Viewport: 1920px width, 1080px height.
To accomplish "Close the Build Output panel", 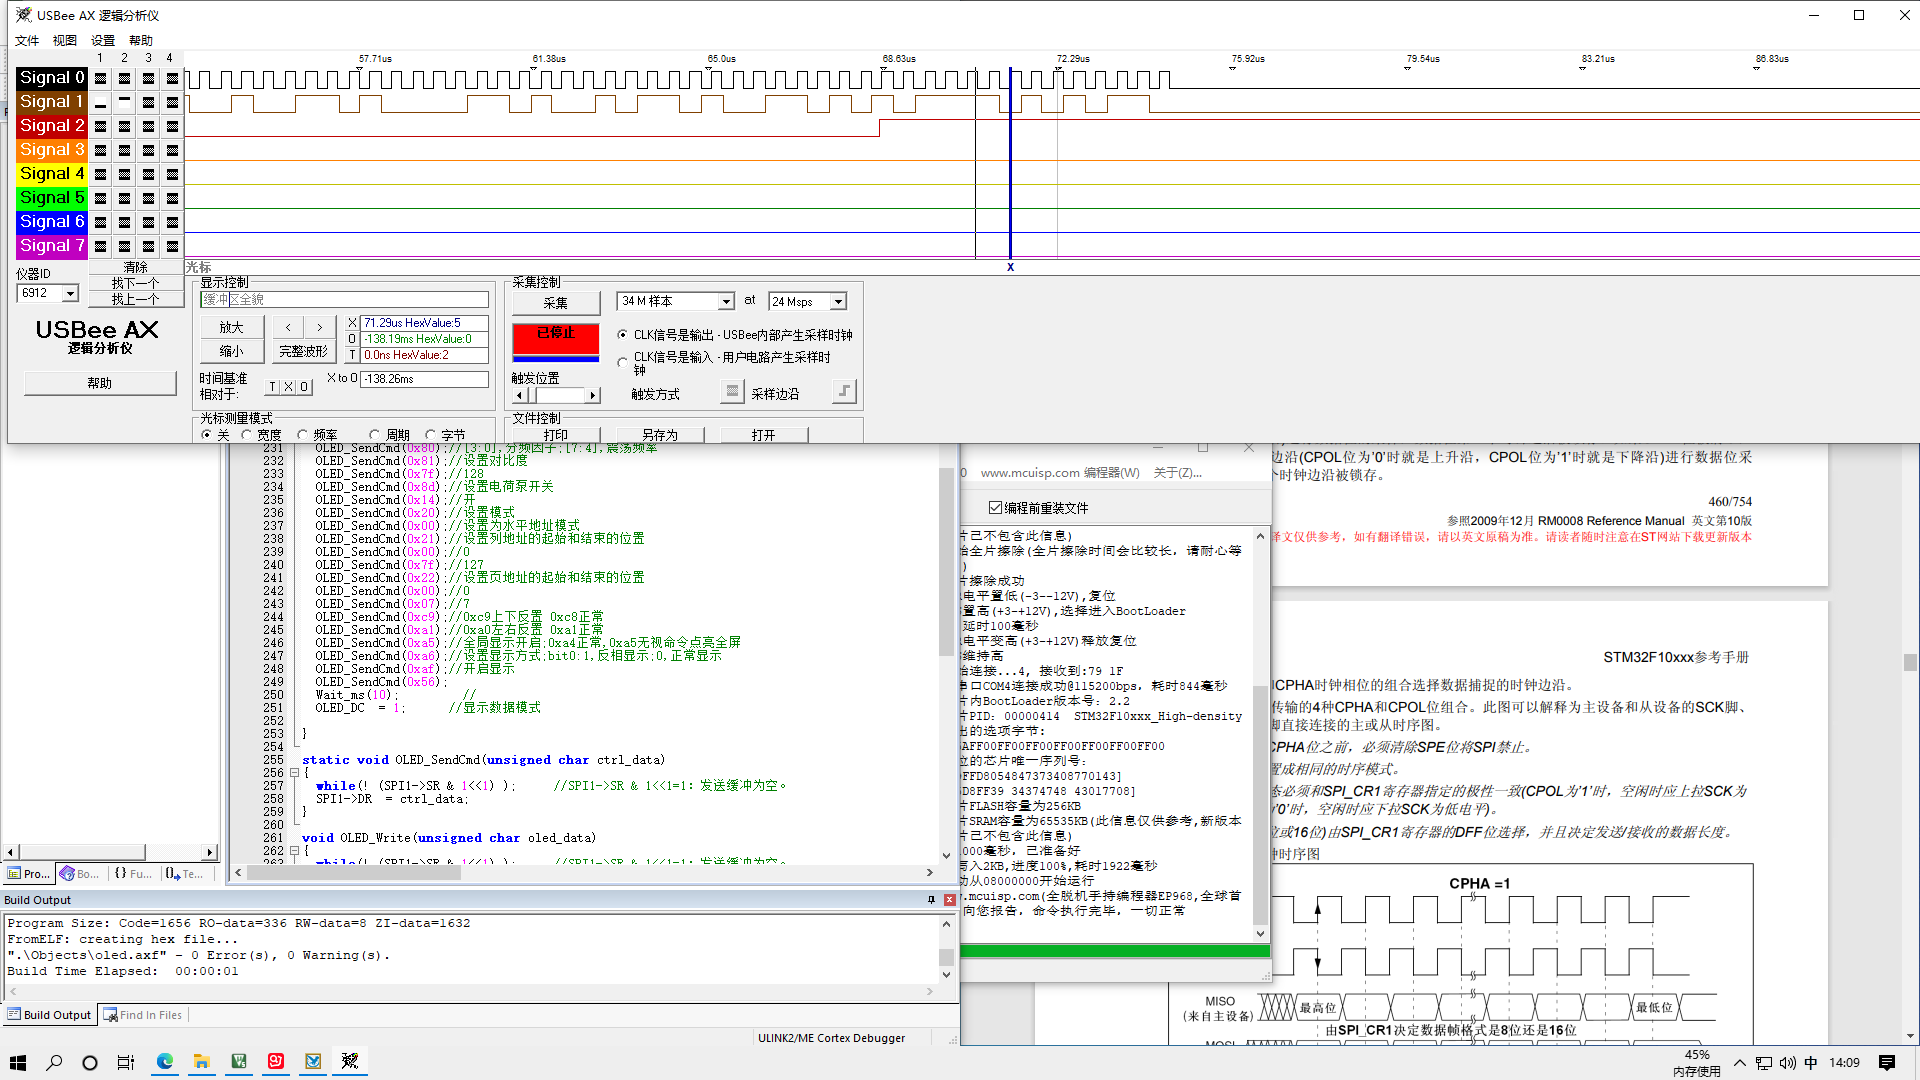I will pyautogui.click(x=949, y=900).
